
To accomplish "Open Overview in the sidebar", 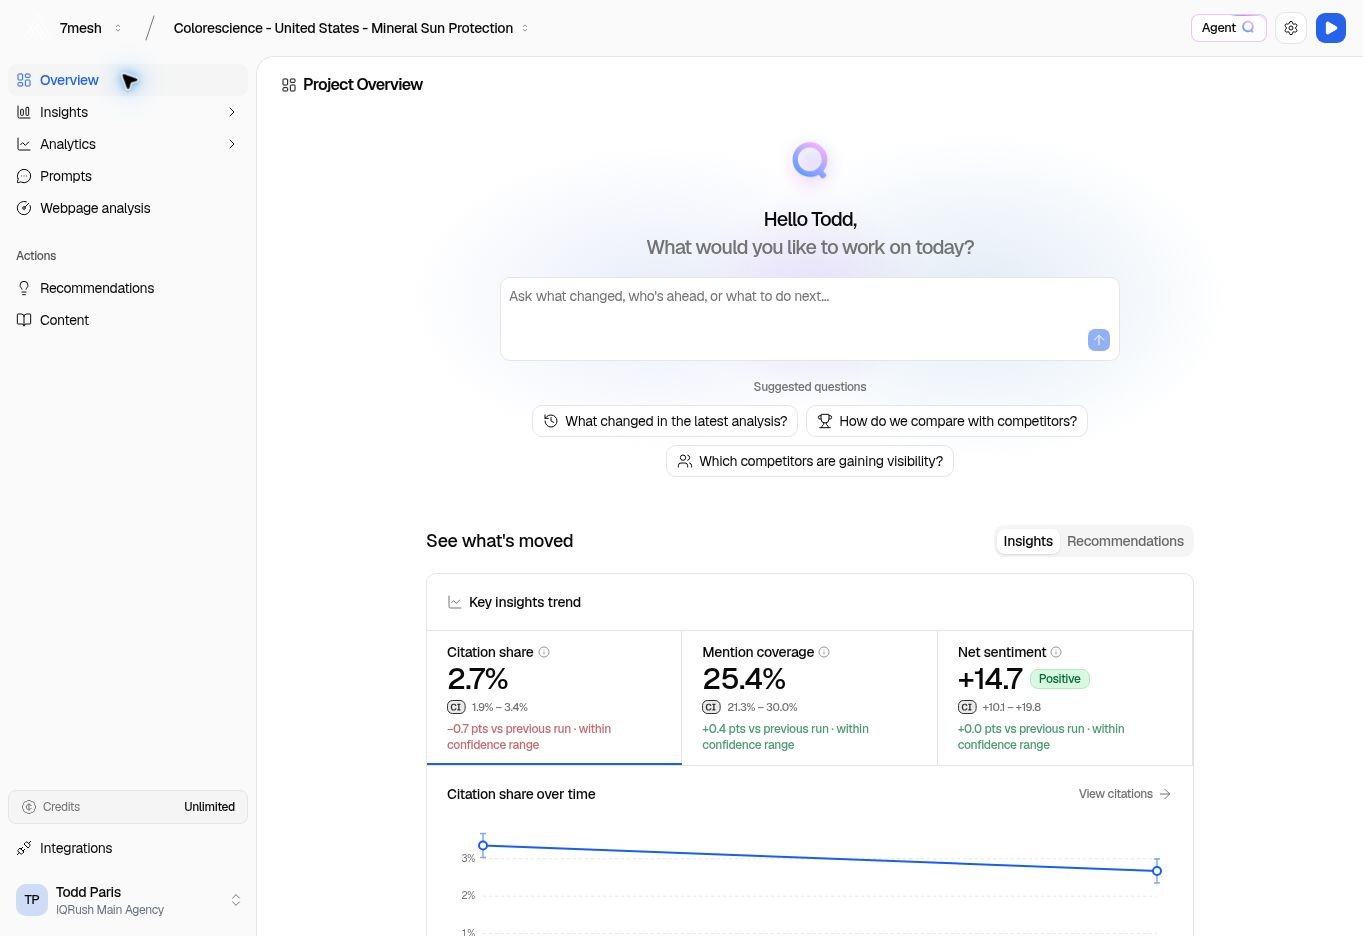I will coord(128,80).
